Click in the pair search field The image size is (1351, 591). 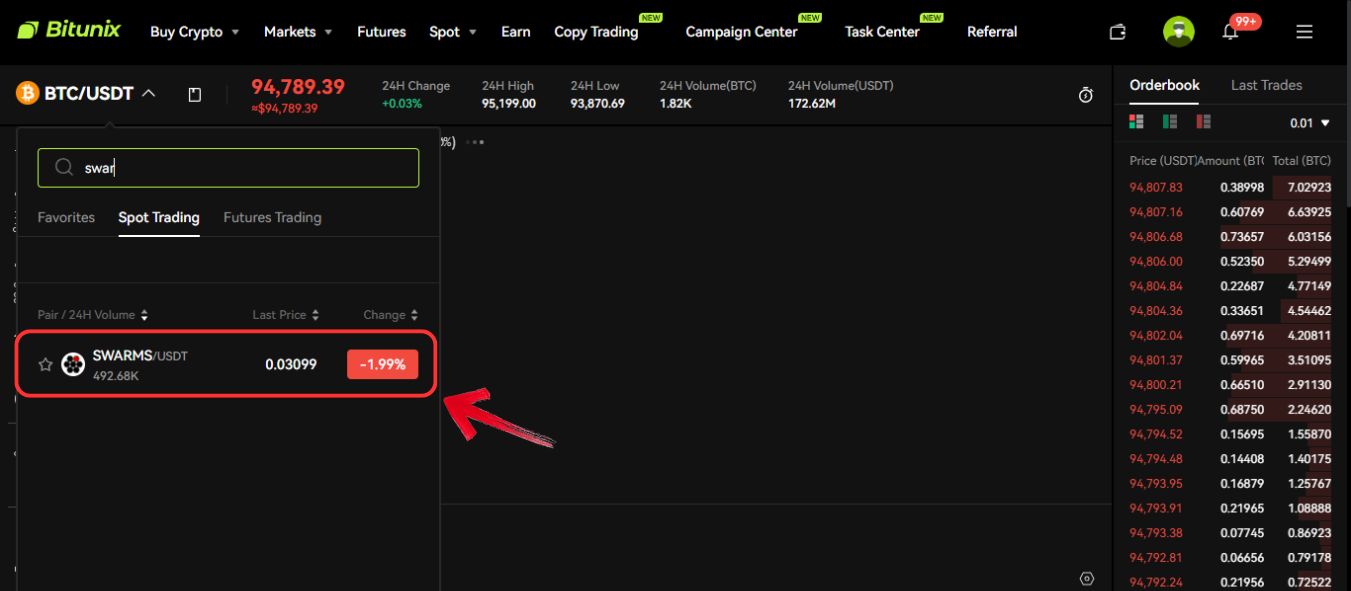(228, 168)
